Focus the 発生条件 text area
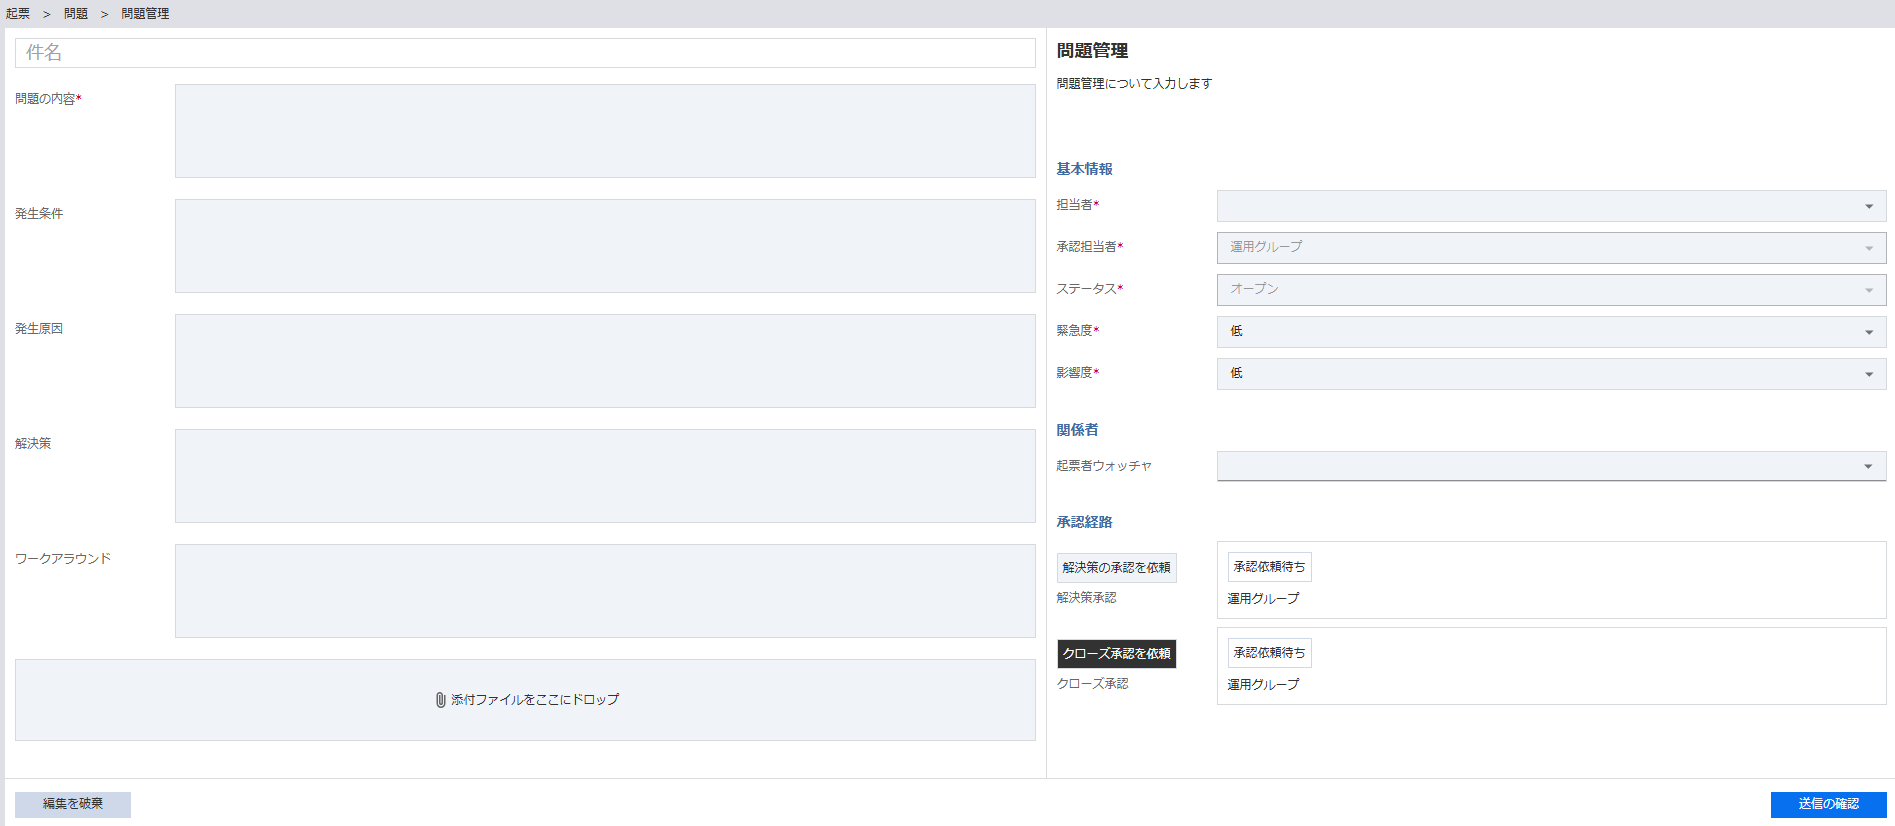Viewport: 1895px width, 826px height. (605, 246)
